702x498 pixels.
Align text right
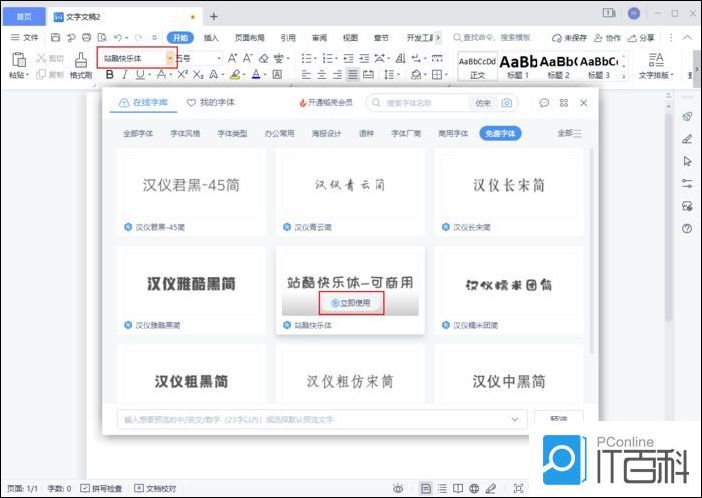pyautogui.click(x=337, y=75)
